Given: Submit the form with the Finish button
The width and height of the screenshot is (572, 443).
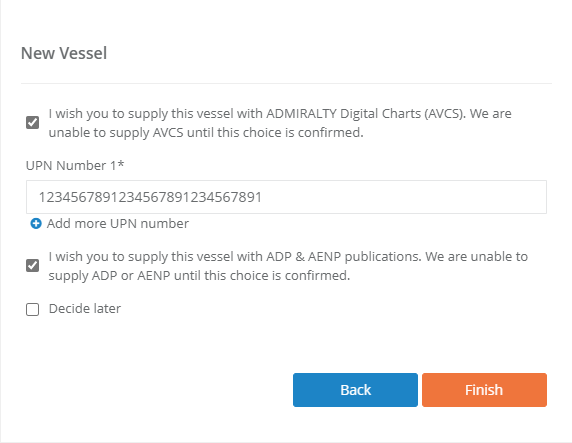Looking at the screenshot, I should [484, 390].
